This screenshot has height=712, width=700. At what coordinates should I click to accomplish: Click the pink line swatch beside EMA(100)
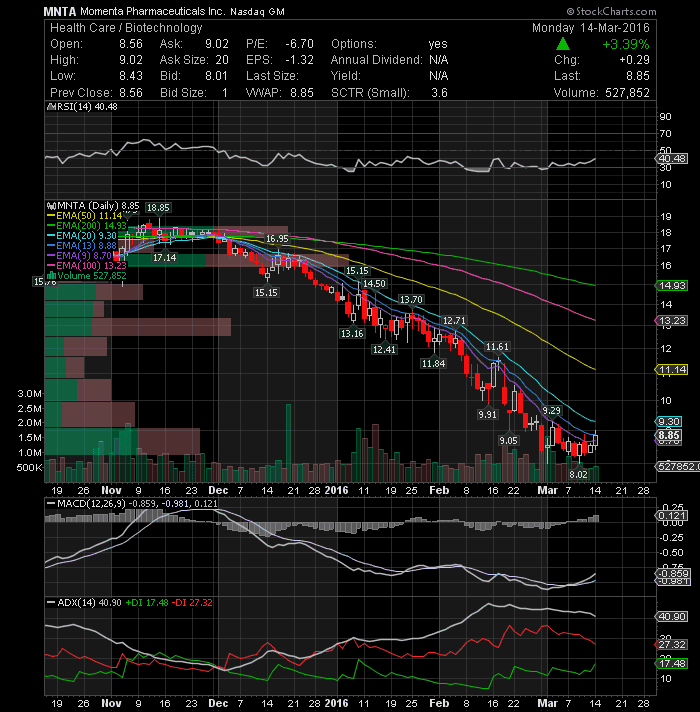click(51, 266)
